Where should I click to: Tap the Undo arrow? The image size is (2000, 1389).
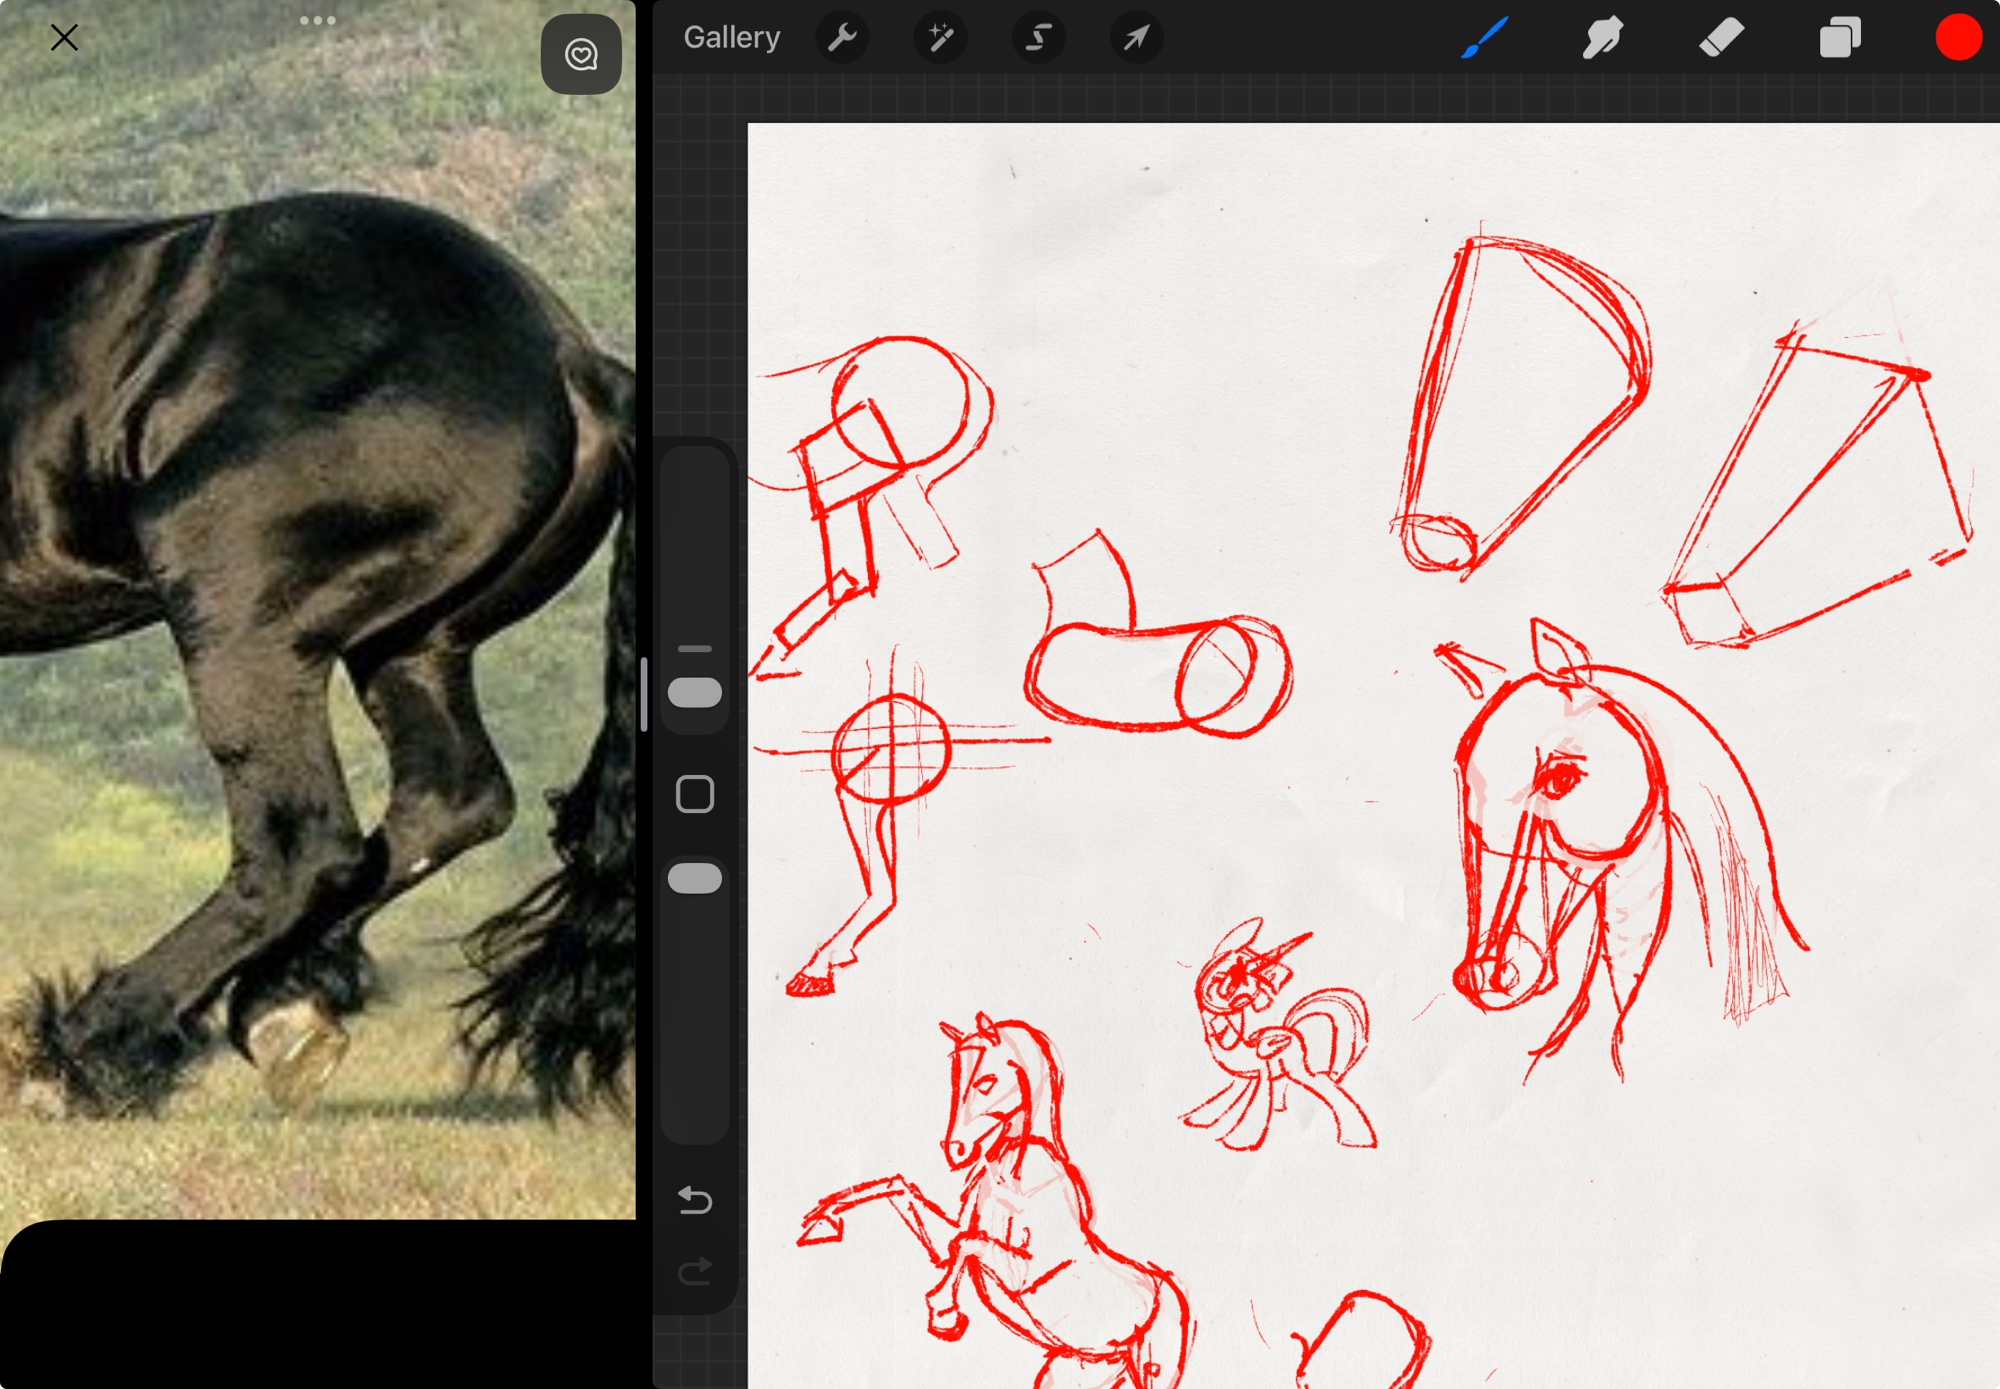click(x=695, y=1199)
